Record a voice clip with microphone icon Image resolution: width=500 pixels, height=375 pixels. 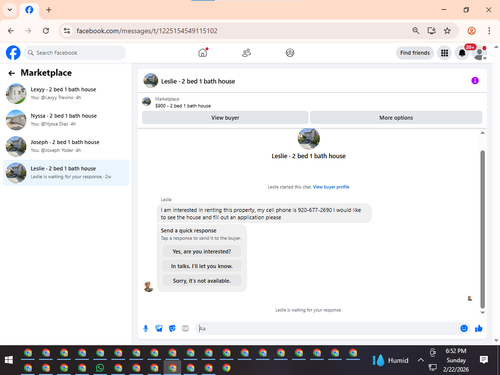146,329
